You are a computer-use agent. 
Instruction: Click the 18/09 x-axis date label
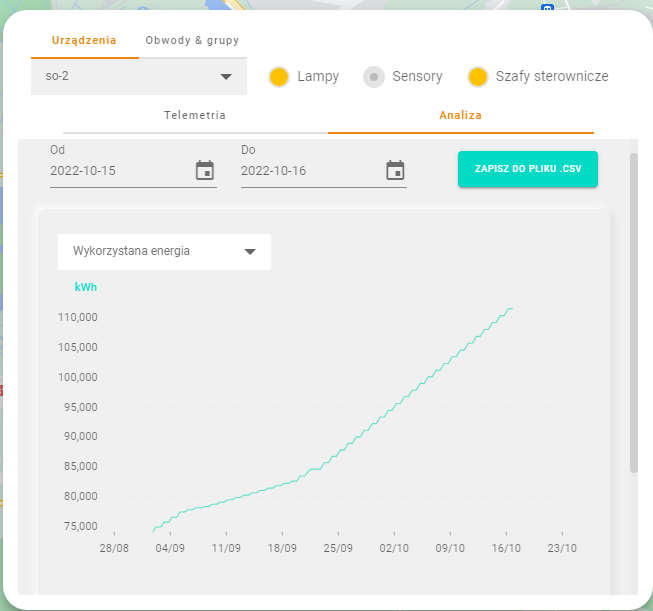[282, 548]
